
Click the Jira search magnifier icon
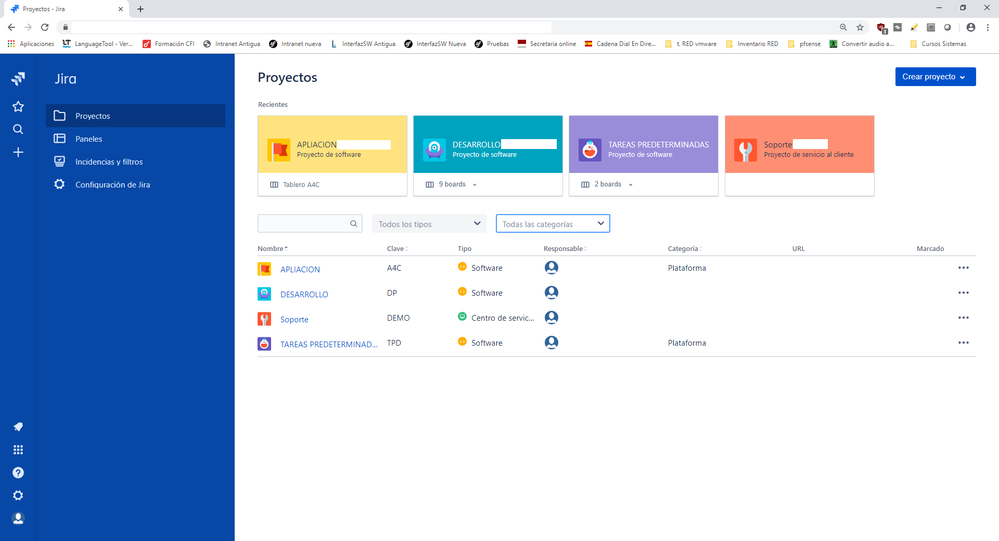click(x=18, y=129)
